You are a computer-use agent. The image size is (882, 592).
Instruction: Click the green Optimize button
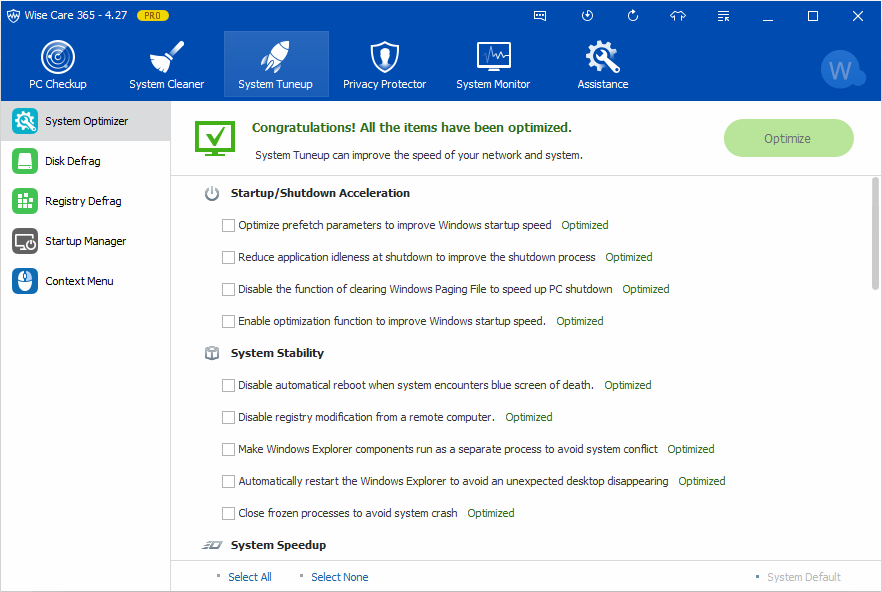click(789, 138)
